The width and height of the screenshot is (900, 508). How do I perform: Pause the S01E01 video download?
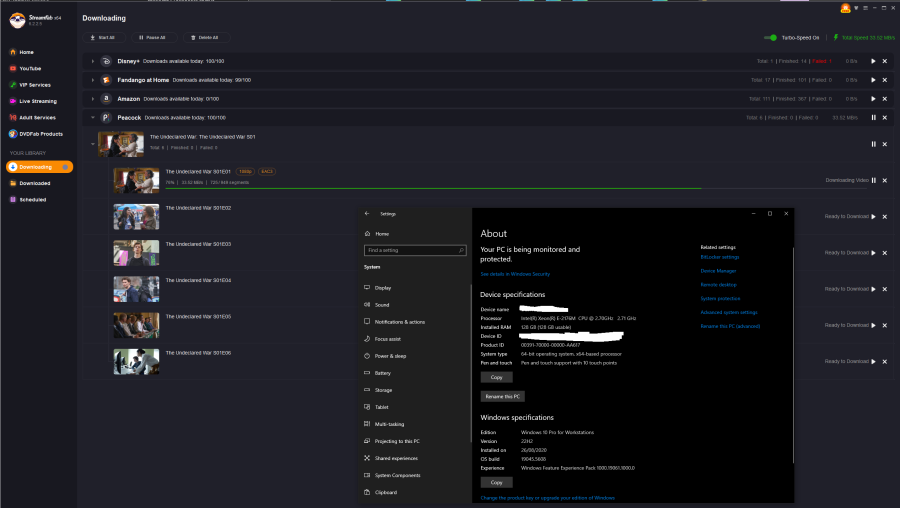pyautogui.click(x=873, y=180)
